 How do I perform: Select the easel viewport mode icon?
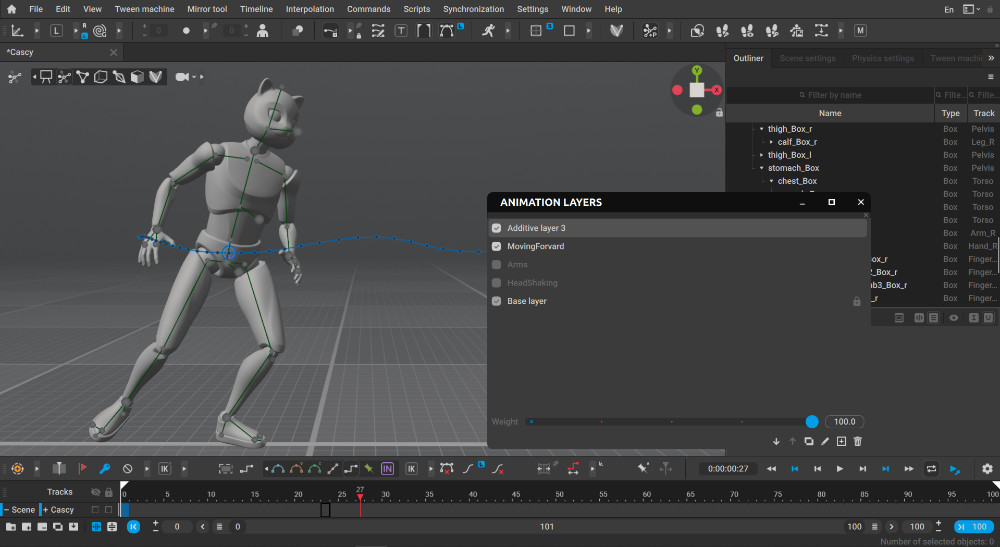pos(46,77)
